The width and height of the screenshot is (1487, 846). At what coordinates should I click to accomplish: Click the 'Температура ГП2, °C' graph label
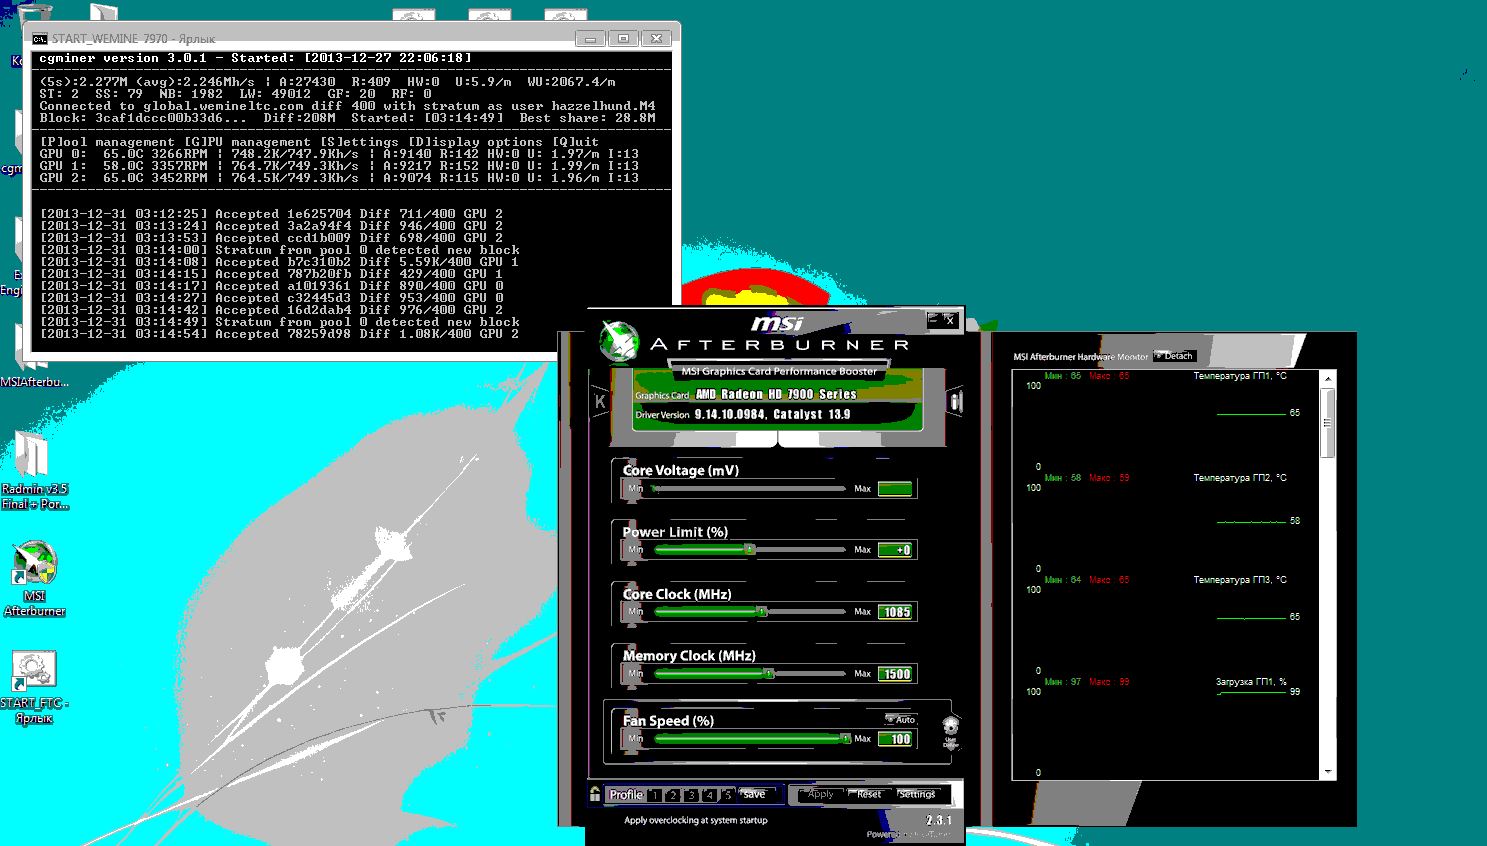tap(1240, 478)
